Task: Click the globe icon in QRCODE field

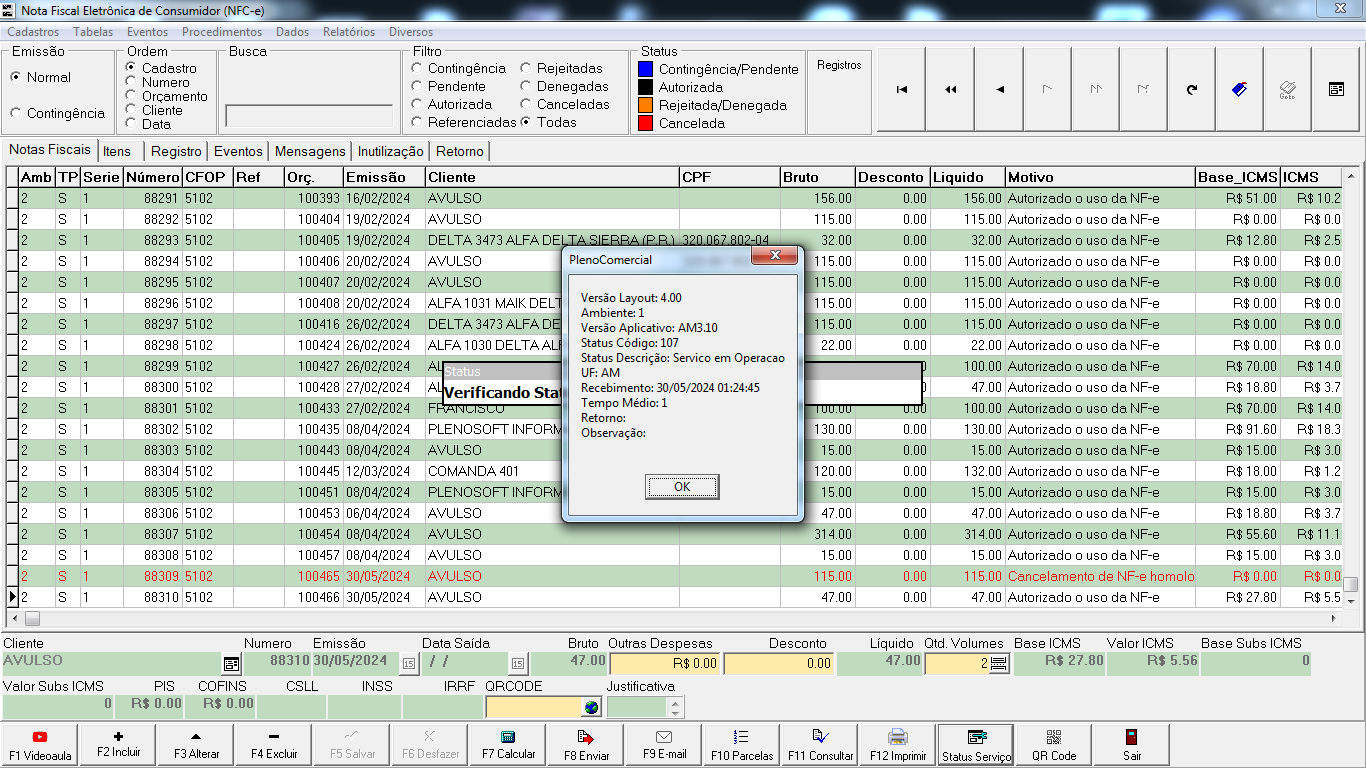Action: pyautogui.click(x=591, y=707)
